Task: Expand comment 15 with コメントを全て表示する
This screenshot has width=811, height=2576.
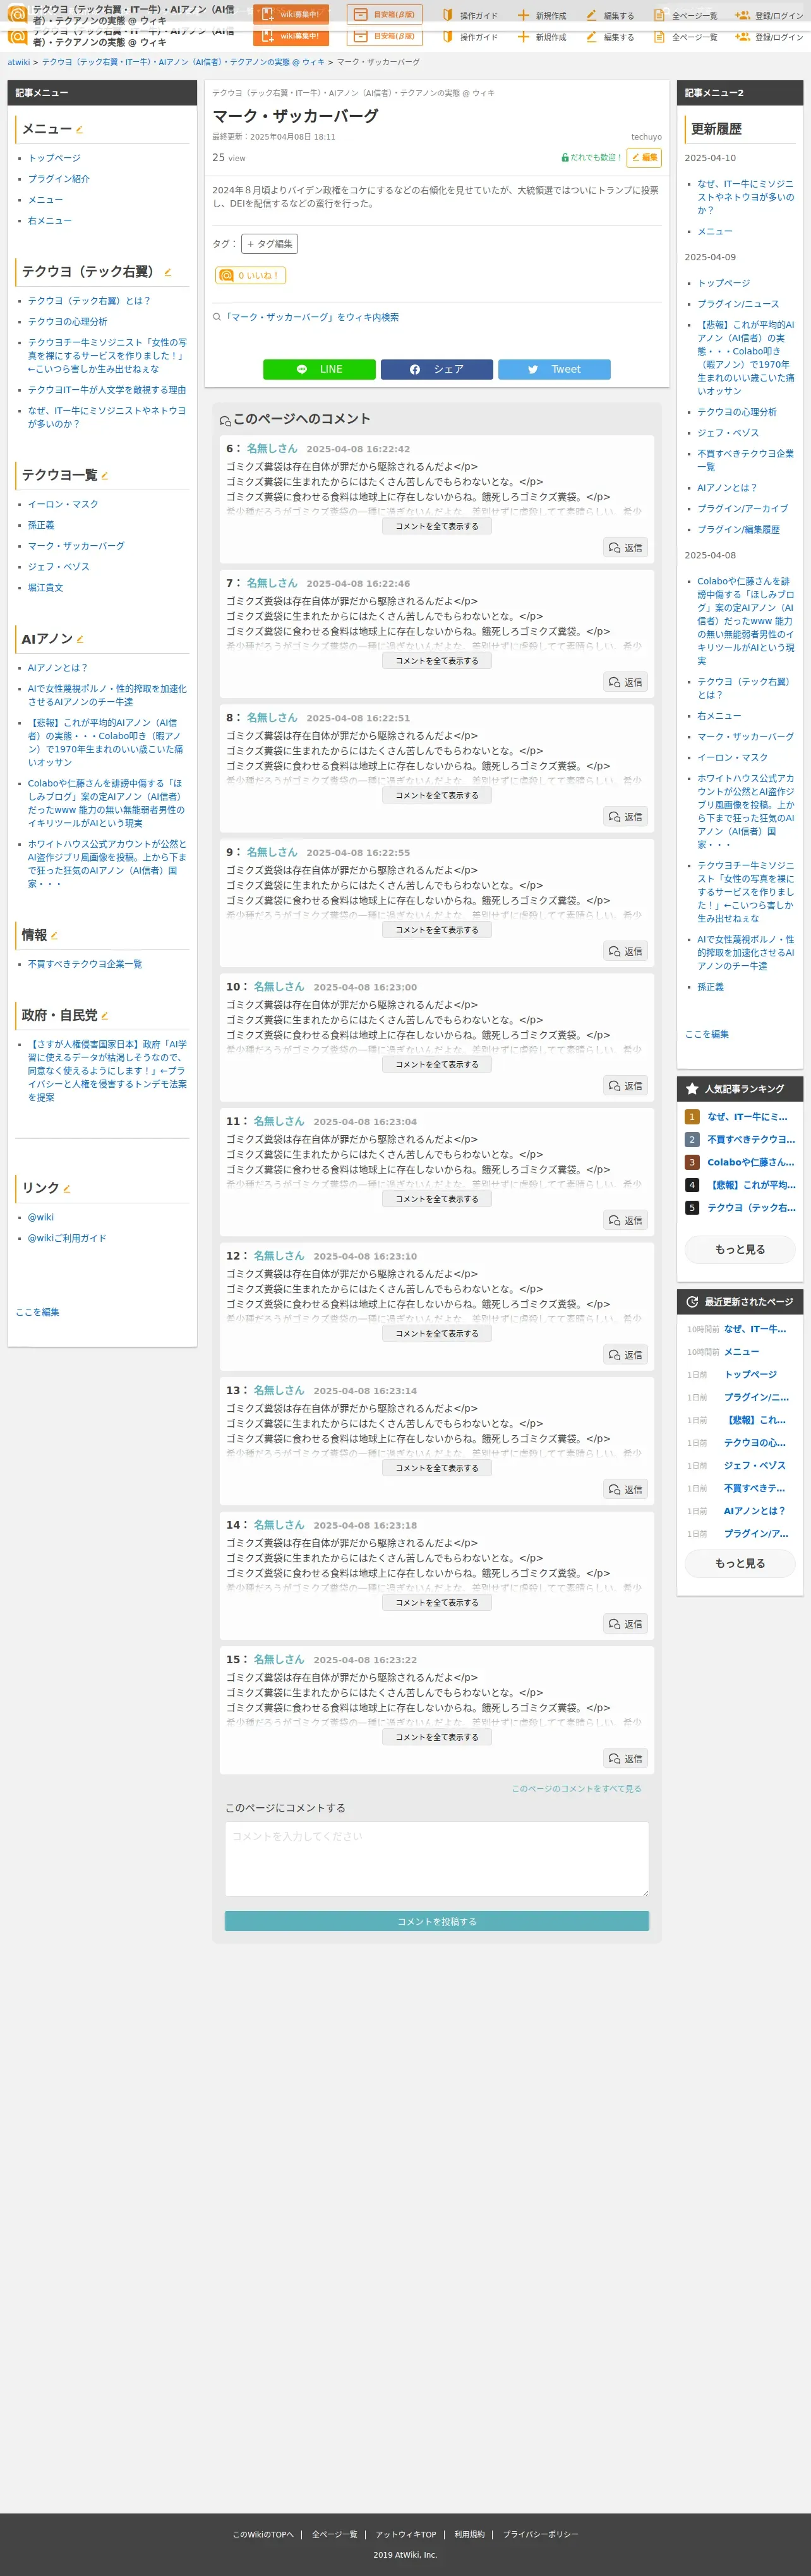Action: pyautogui.click(x=437, y=1737)
